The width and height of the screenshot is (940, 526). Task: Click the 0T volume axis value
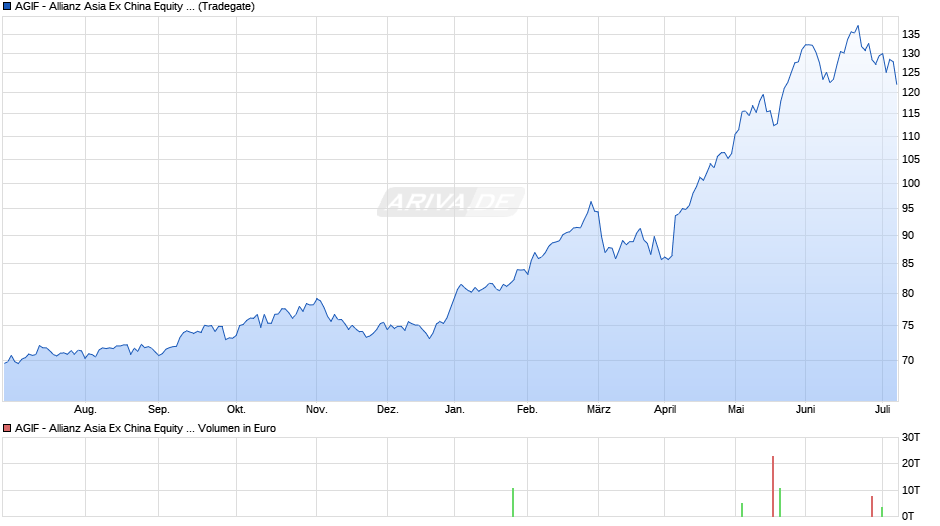908,516
